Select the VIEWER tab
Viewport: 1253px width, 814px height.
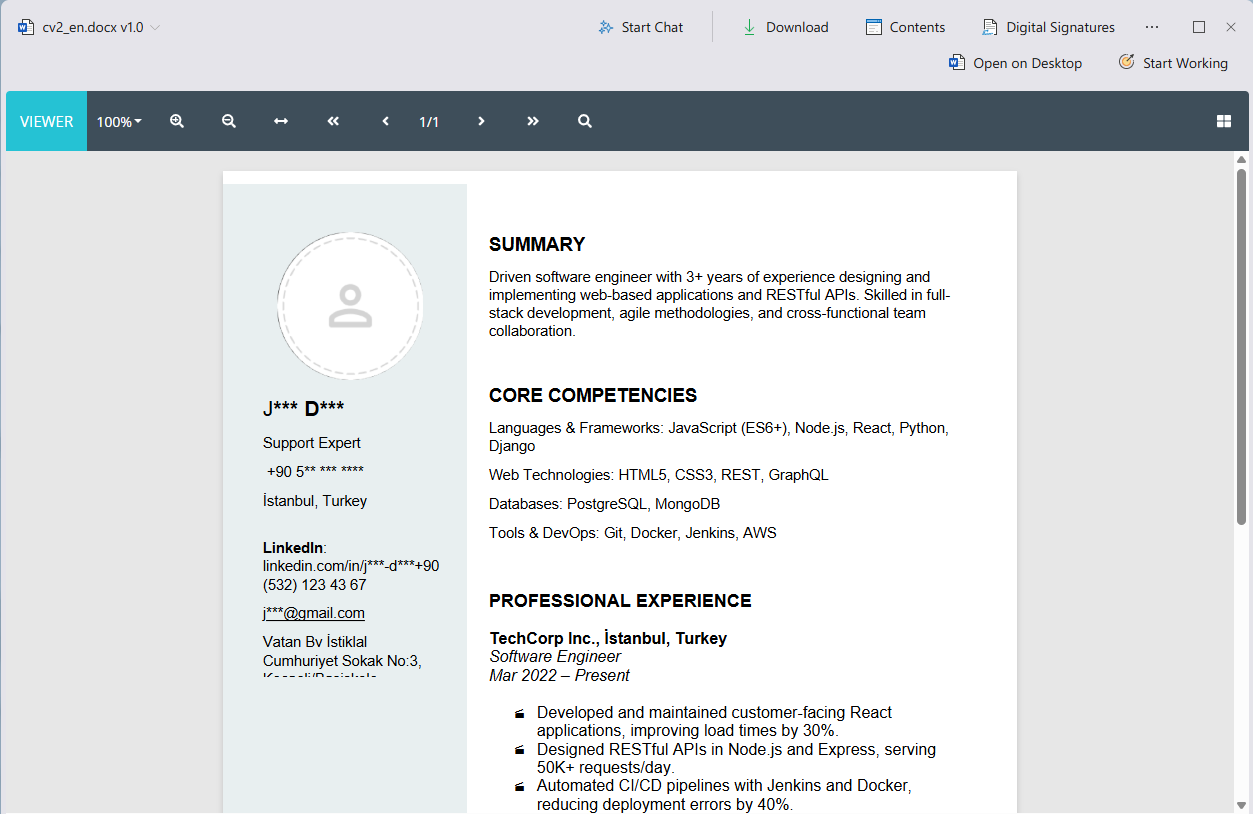46,121
